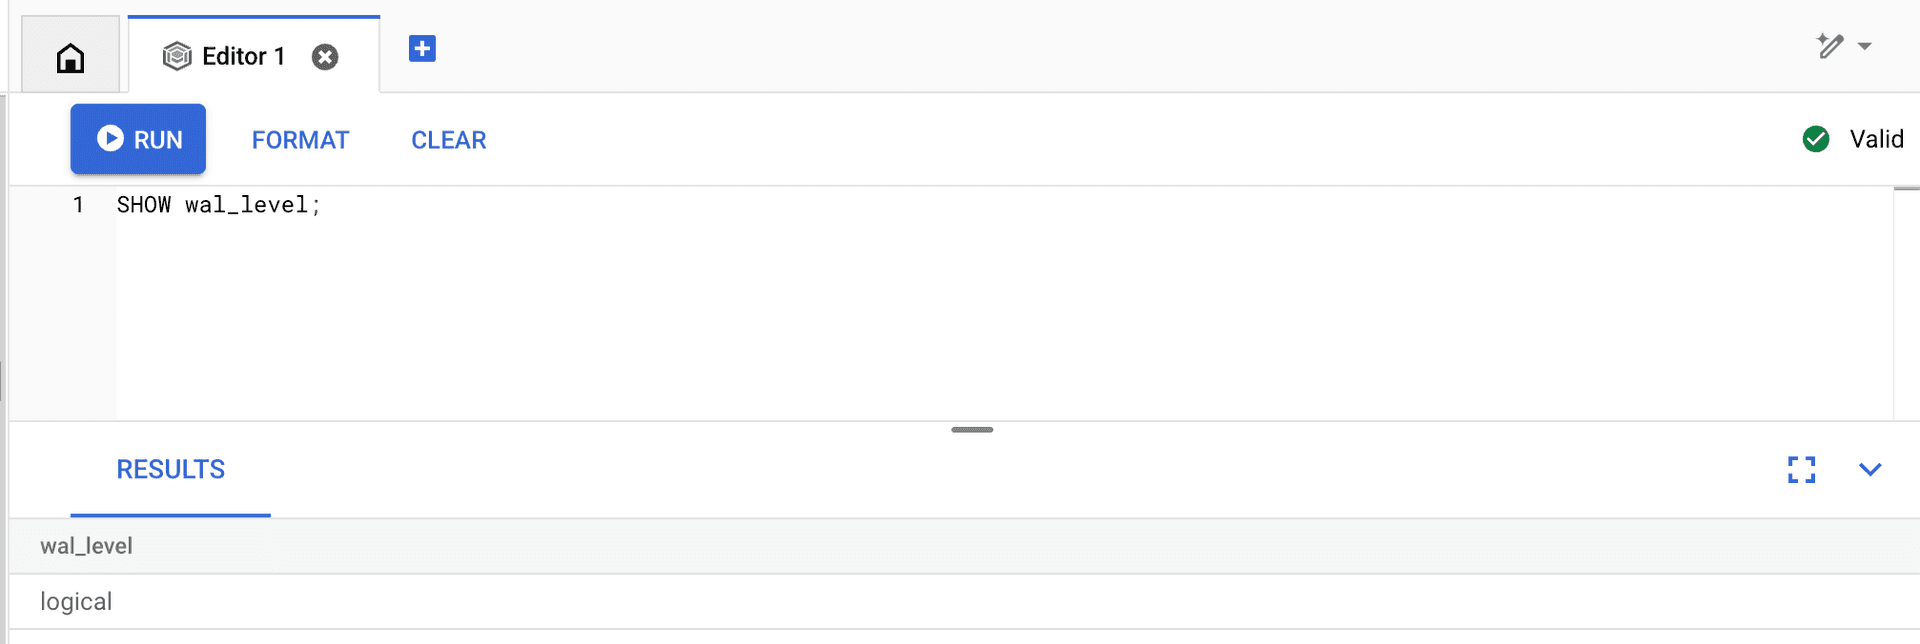Click the editor vertical scrollbar
The image size is (1920, 644).
coord(1906,300)
